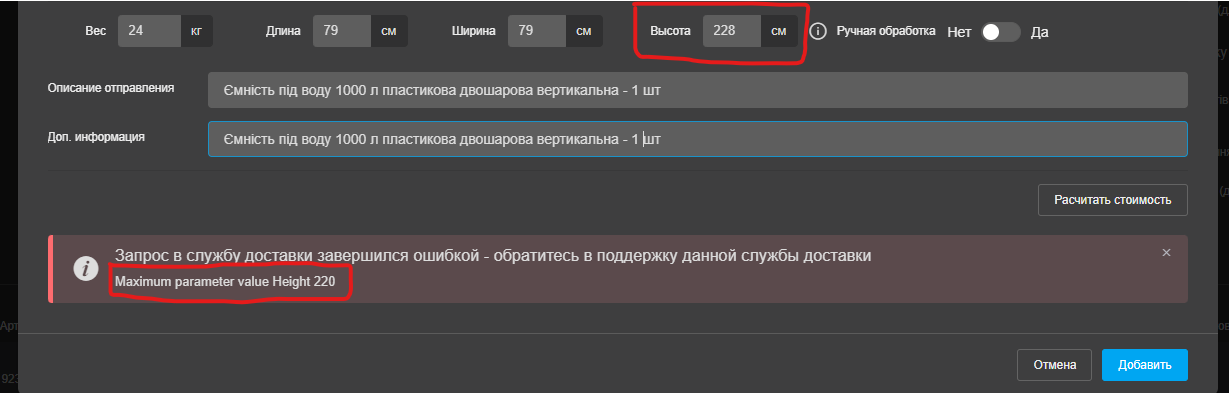Click the Ширина width input field

(538, 31)
